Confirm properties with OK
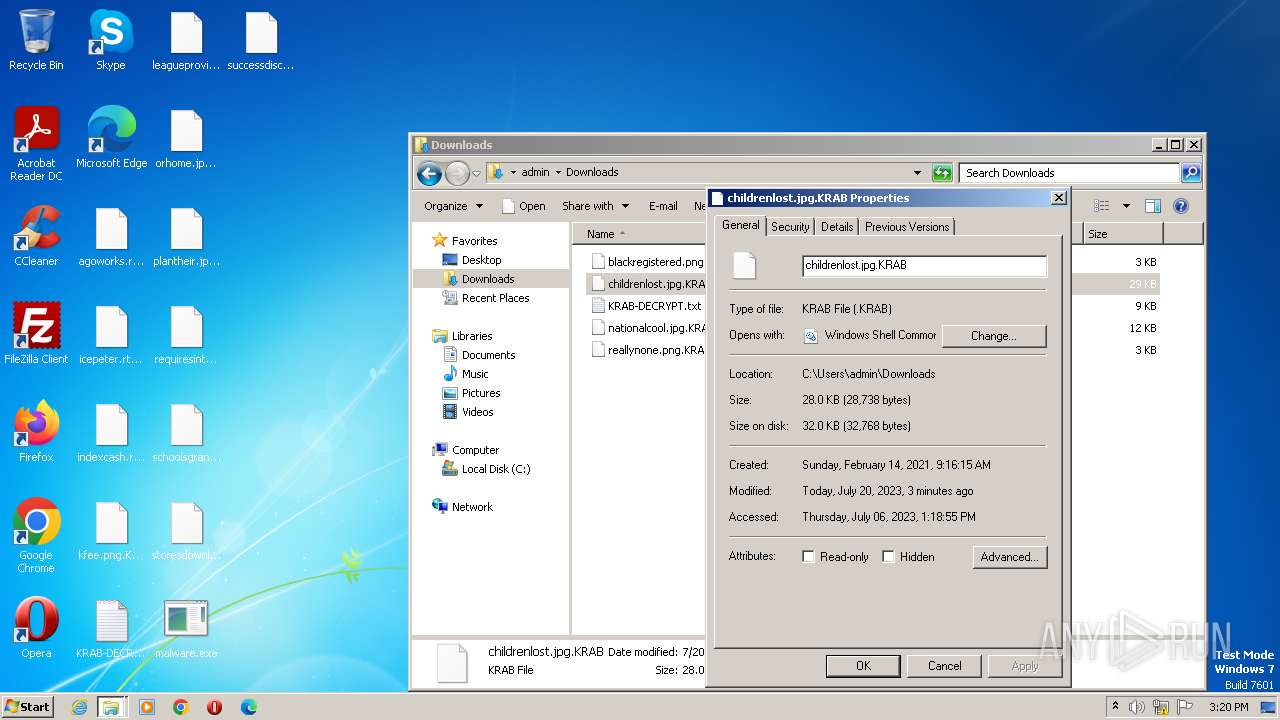The height and width of the screenshot is (720, 1280). point(863,666)
